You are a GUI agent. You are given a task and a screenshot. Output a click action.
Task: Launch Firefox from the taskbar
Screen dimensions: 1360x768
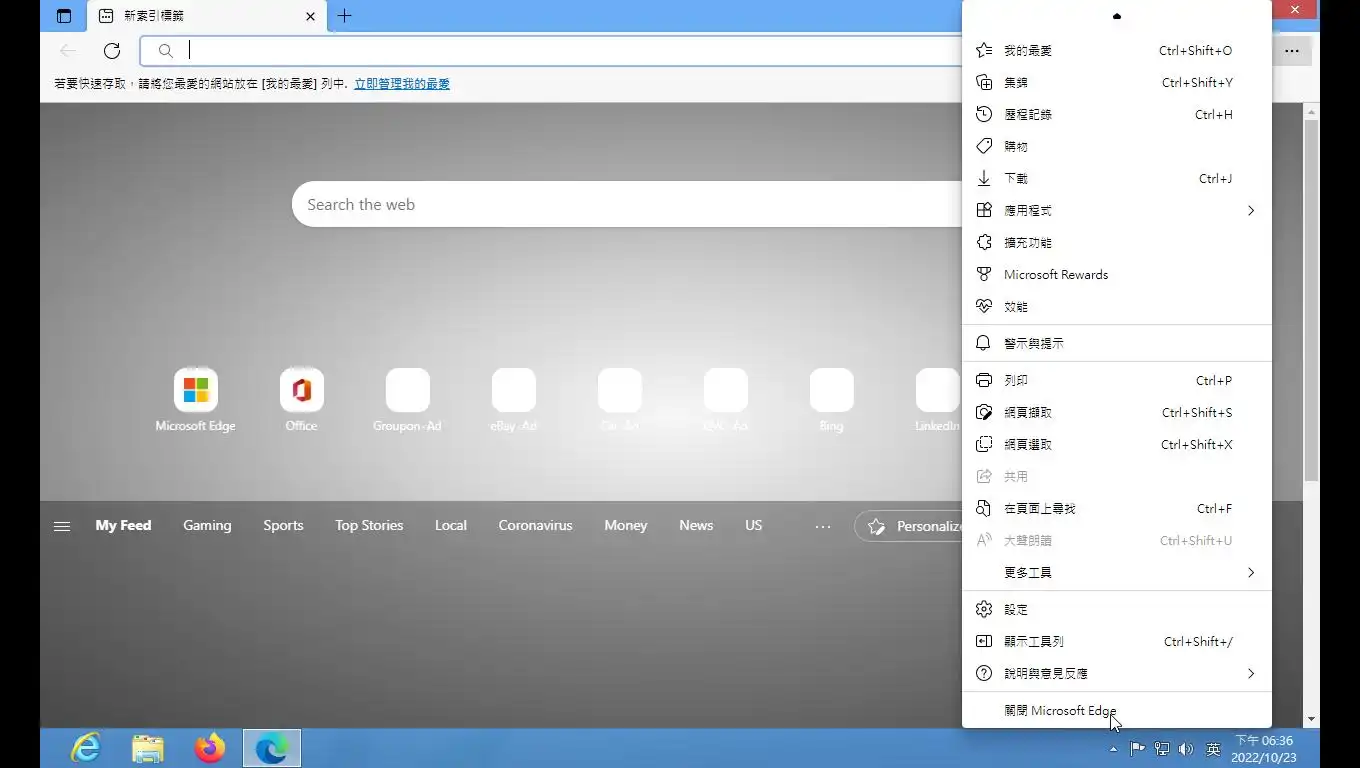pyautogui.click(x=210, y=748)
